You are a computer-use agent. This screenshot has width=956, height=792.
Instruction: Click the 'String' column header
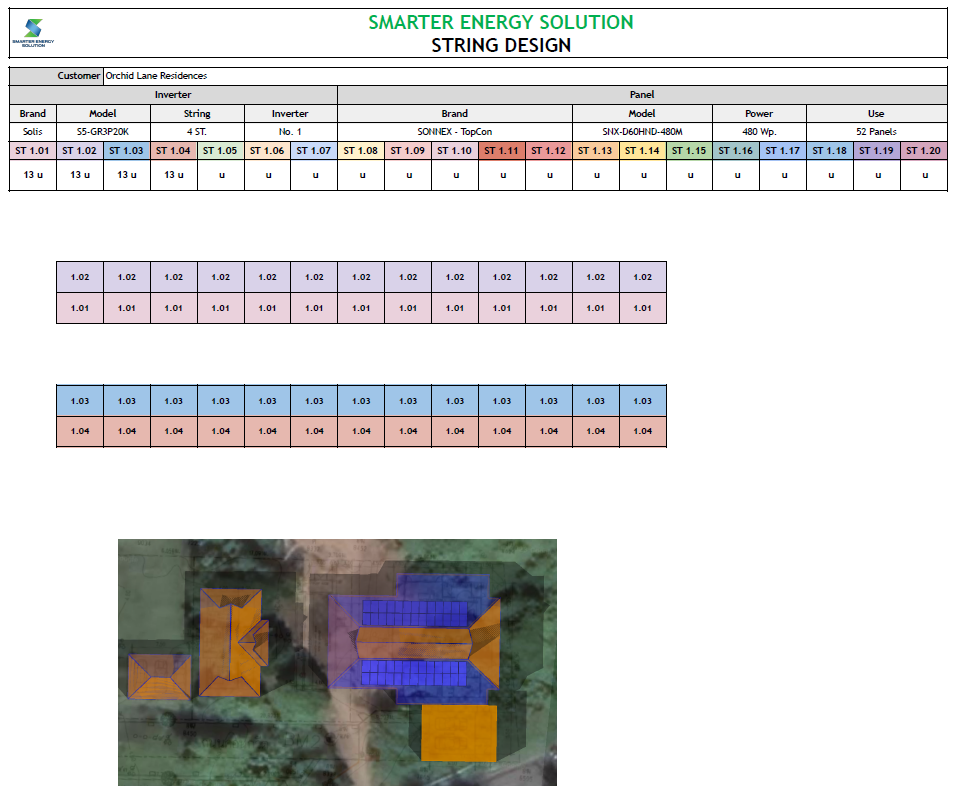tap(198, 114)
